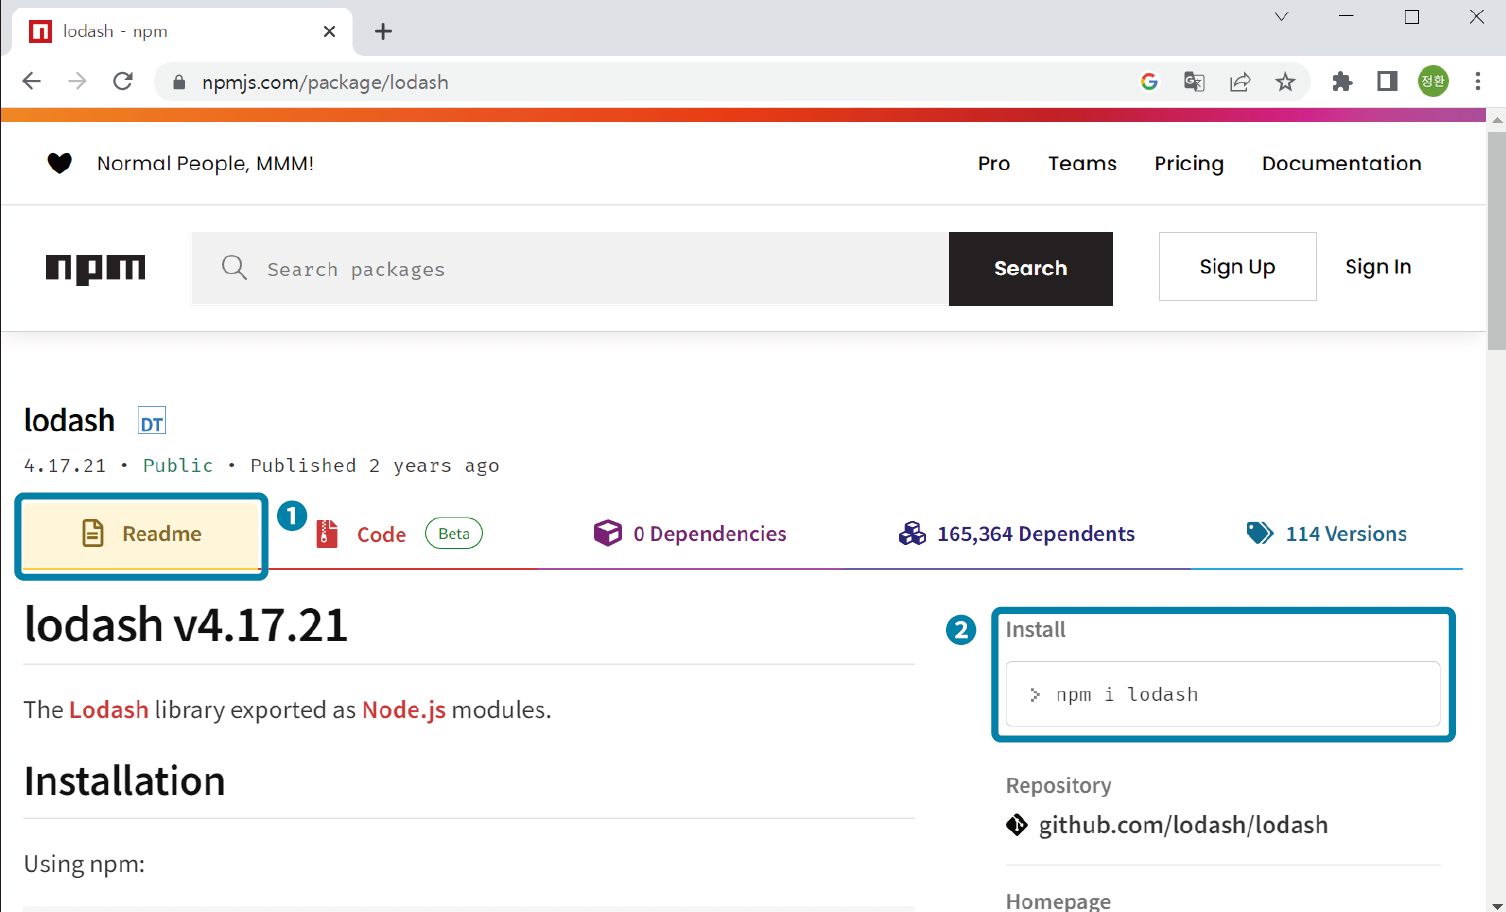
Task: Share this page via share icon
Action: pos(1240,82)
